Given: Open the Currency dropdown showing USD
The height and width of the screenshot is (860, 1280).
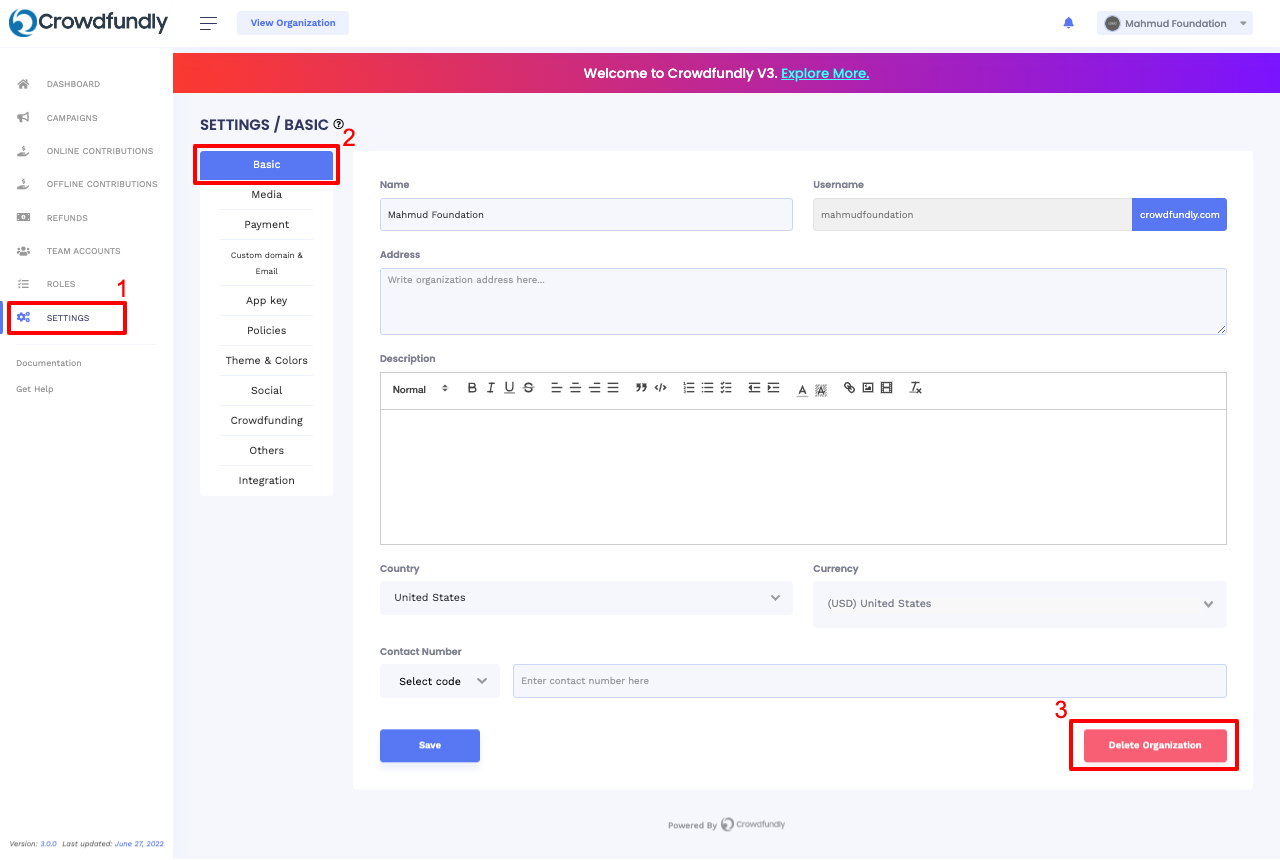Looking at the screenshot, I should pos(1020,604).
